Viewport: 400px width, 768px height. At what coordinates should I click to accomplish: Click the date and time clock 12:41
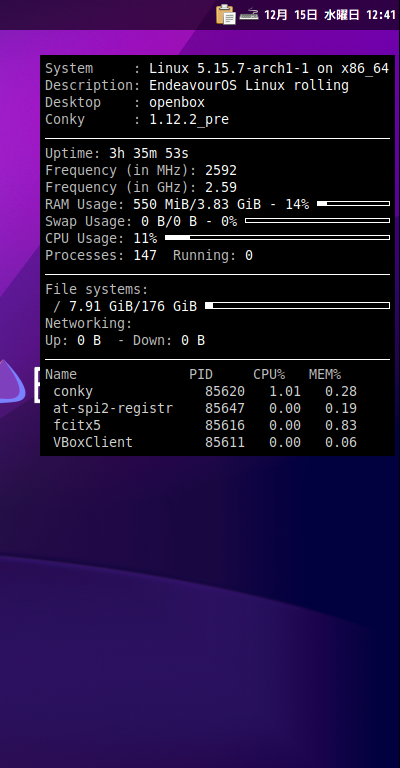tap(330, 15)
